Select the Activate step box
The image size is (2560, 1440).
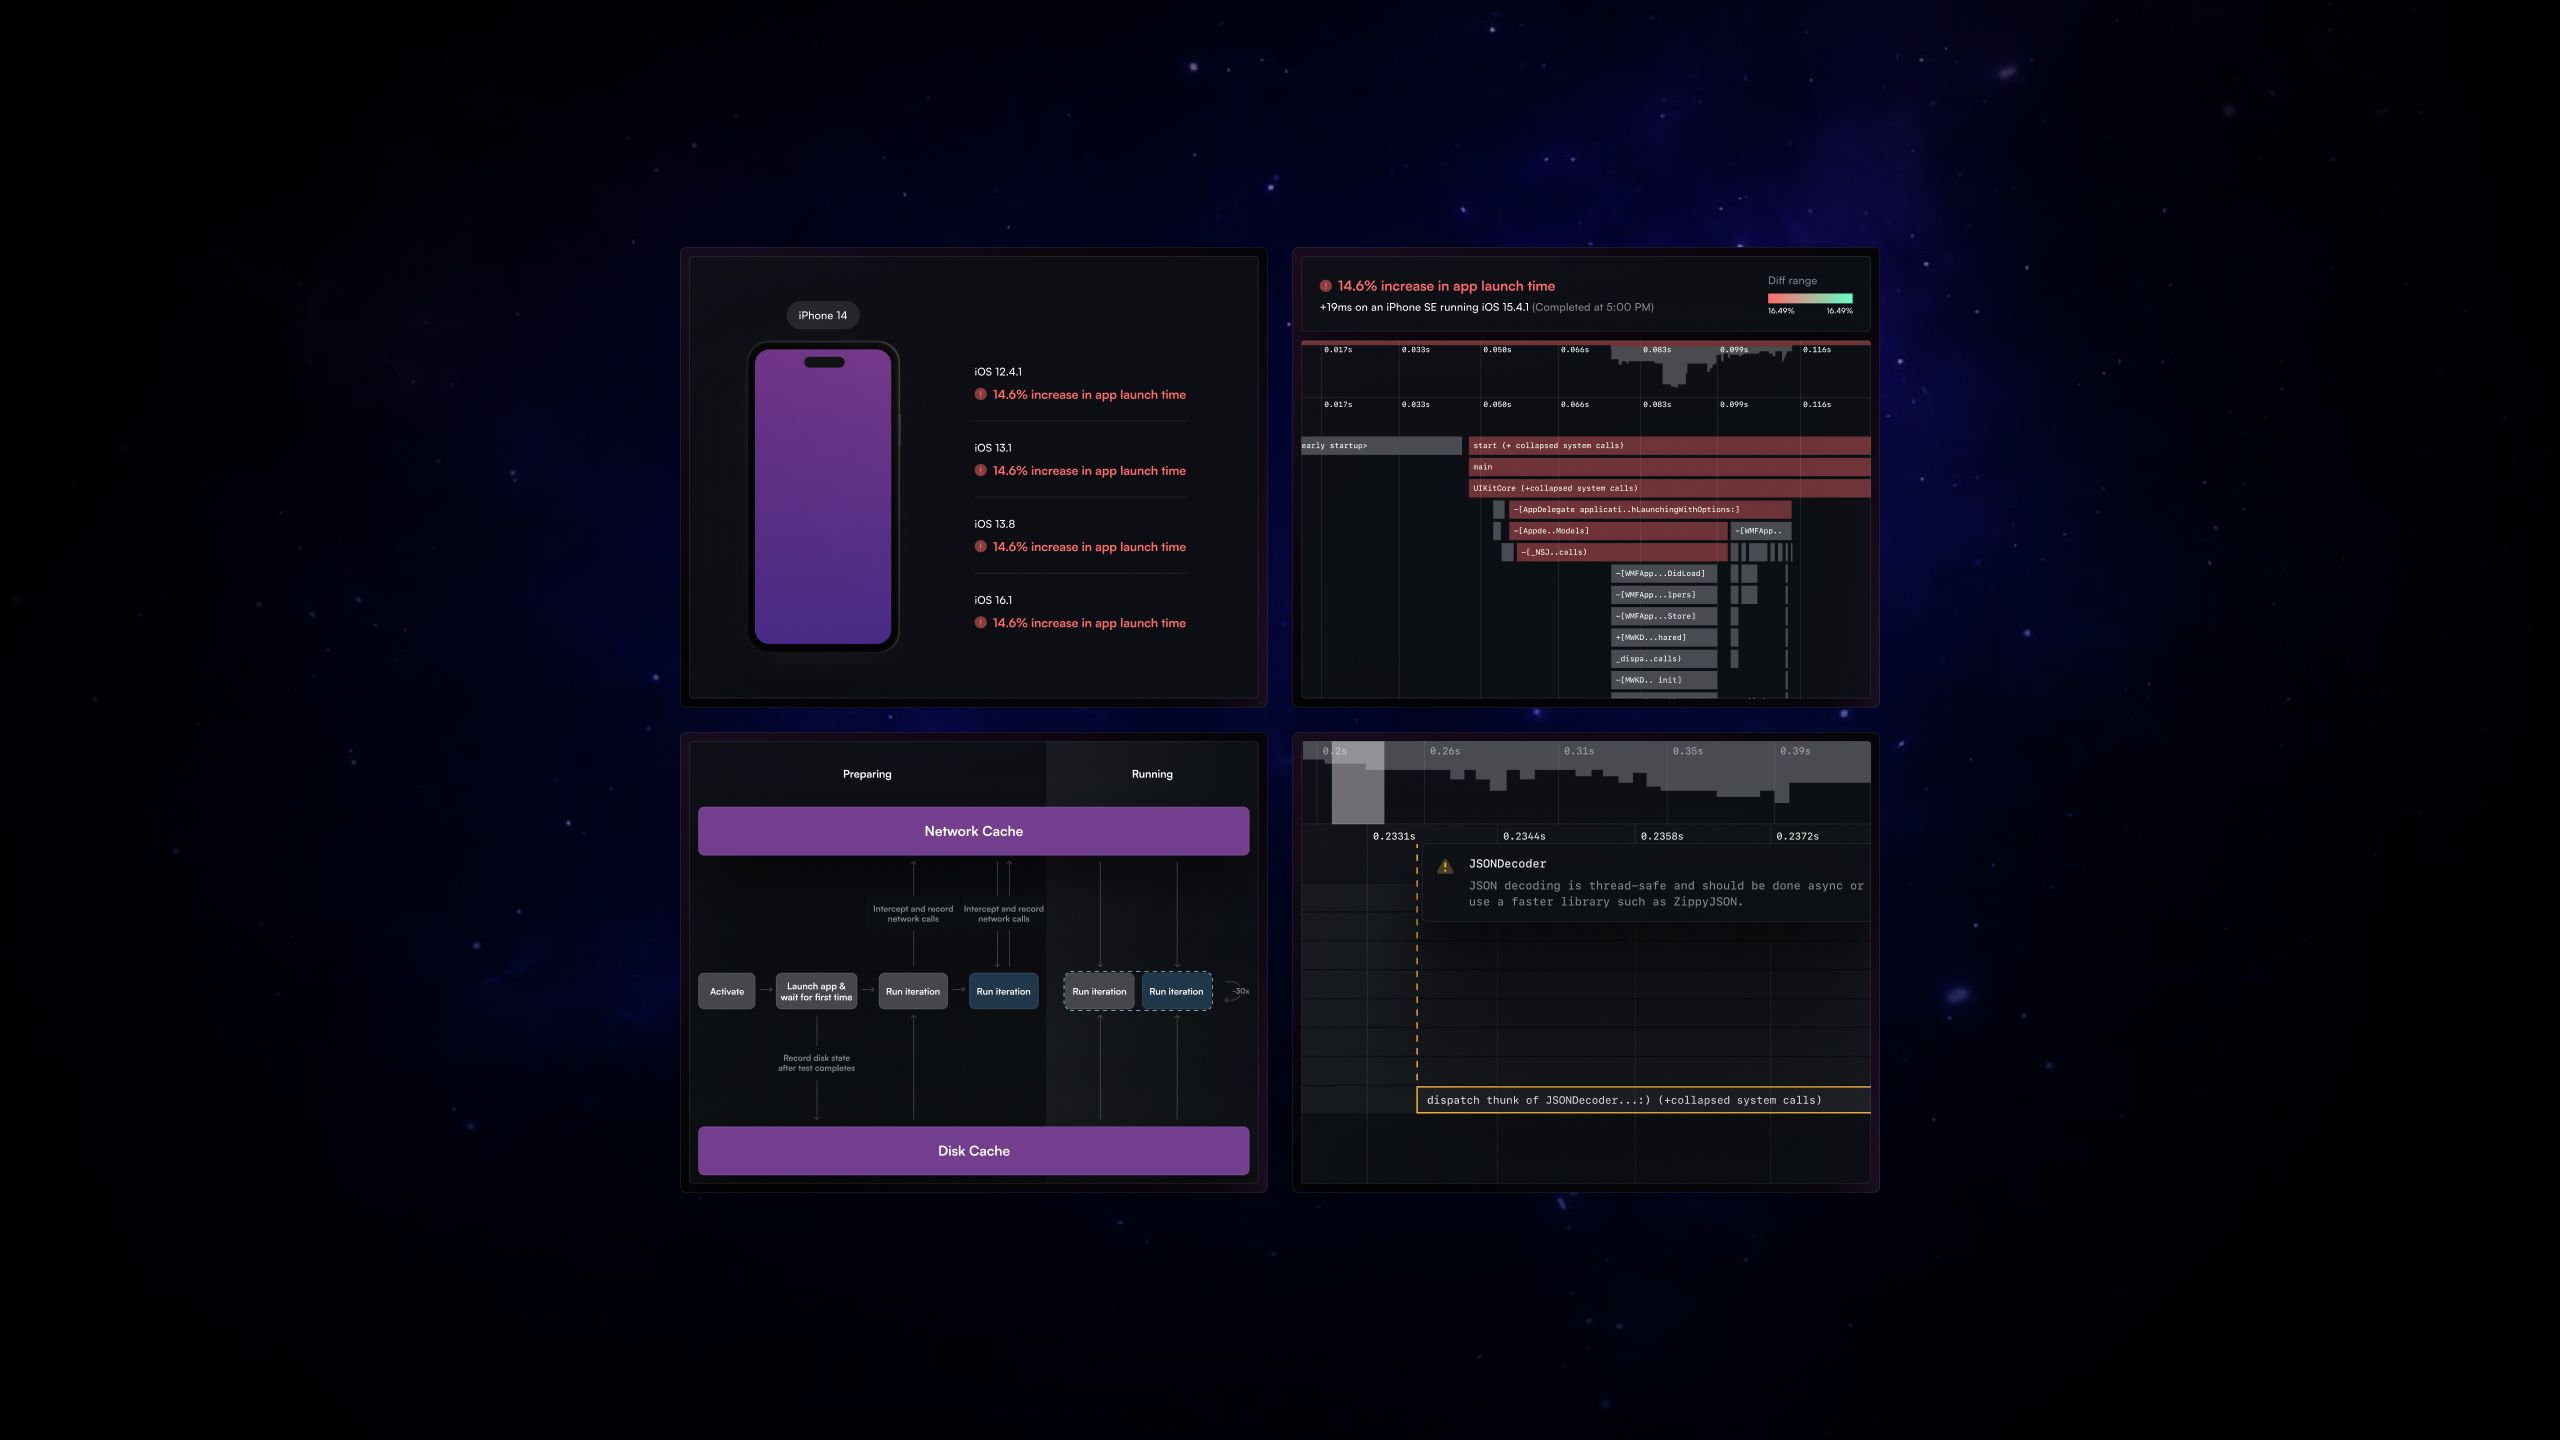[x=726, y=991]
